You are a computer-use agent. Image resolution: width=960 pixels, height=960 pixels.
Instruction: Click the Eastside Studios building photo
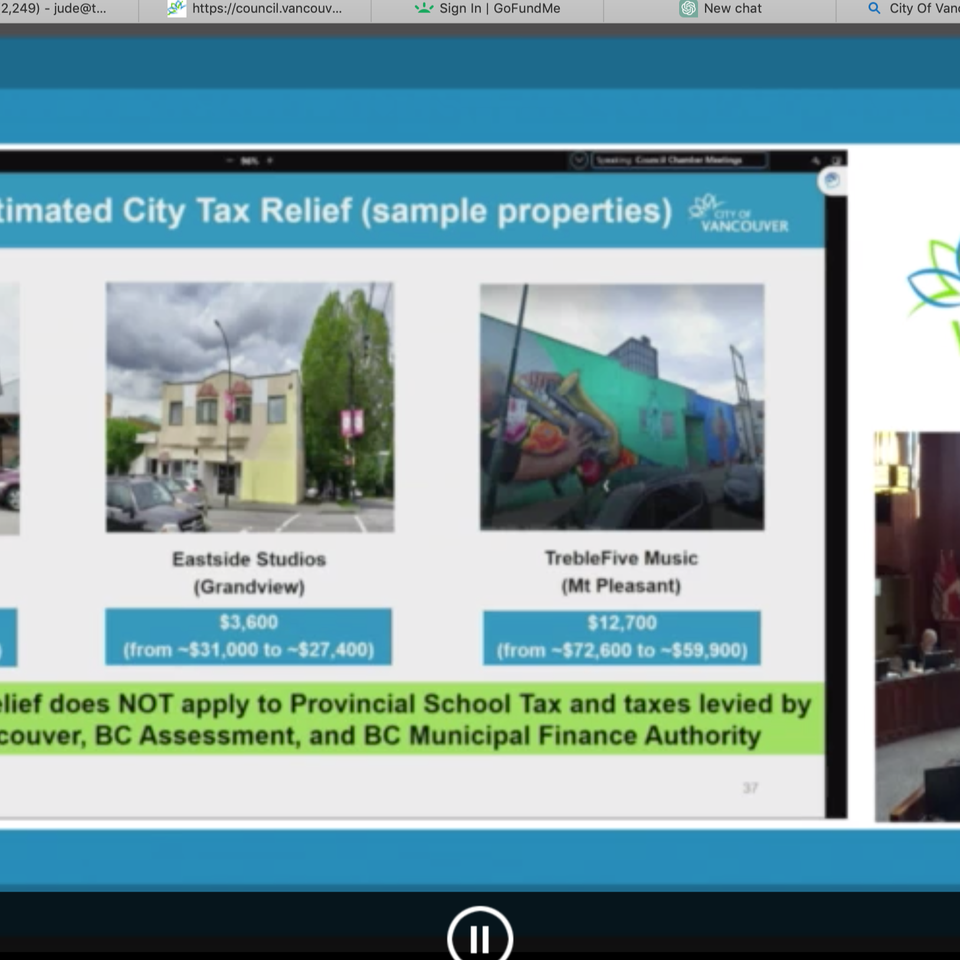[250, 407]
